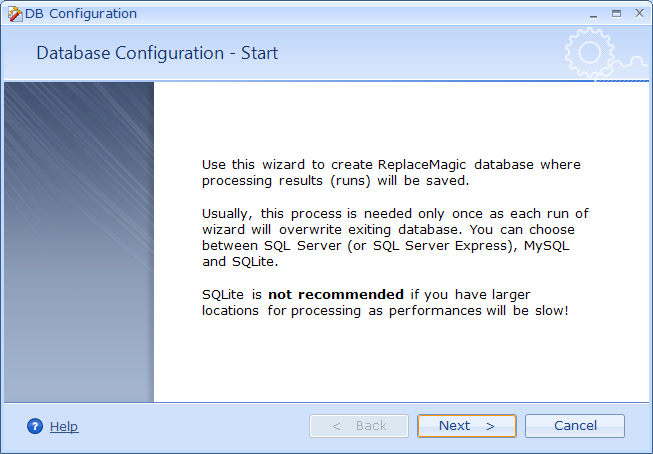The height and width of the screenshot is (454, 653).
Task: Click the 'Database Configuration - Start' heading
Action: coord(157,53)
